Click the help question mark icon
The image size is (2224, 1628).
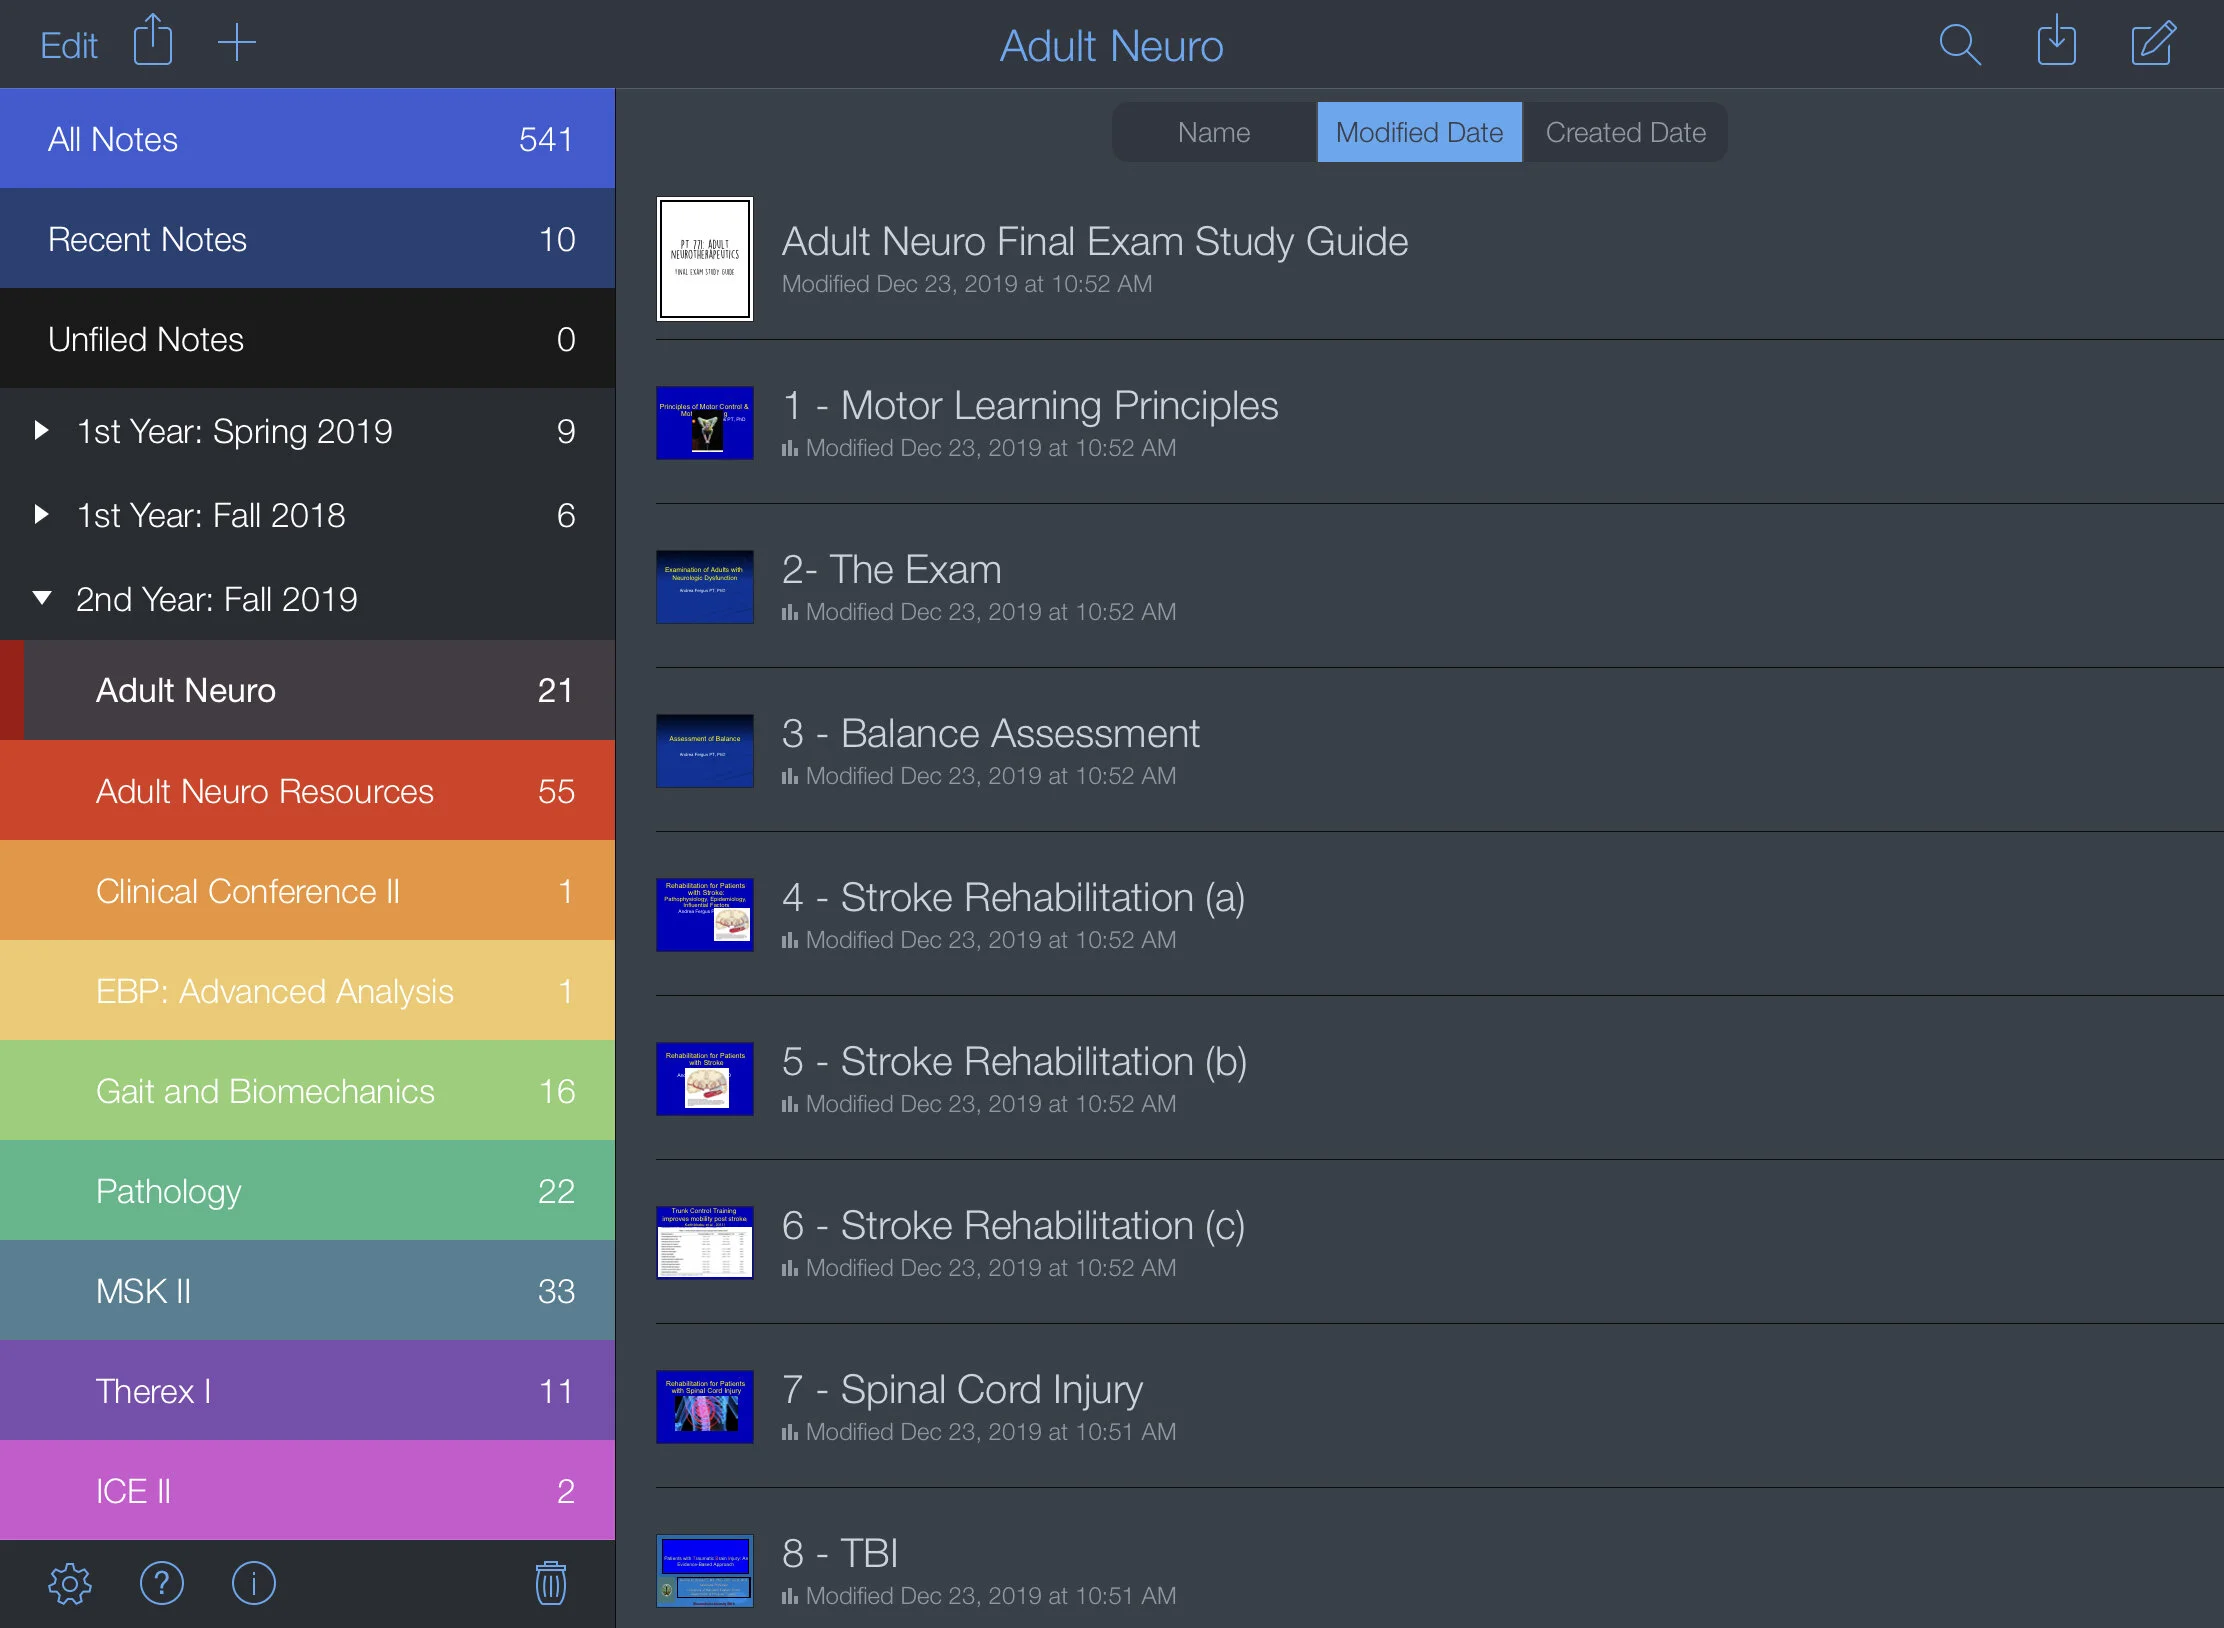tap(162, 1583)
